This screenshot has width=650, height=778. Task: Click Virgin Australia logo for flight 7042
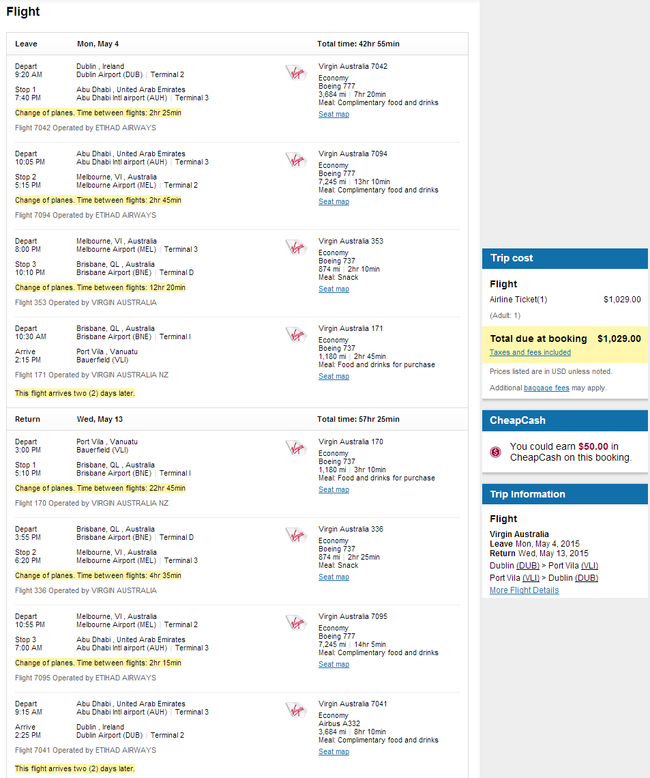pos(296,72)
